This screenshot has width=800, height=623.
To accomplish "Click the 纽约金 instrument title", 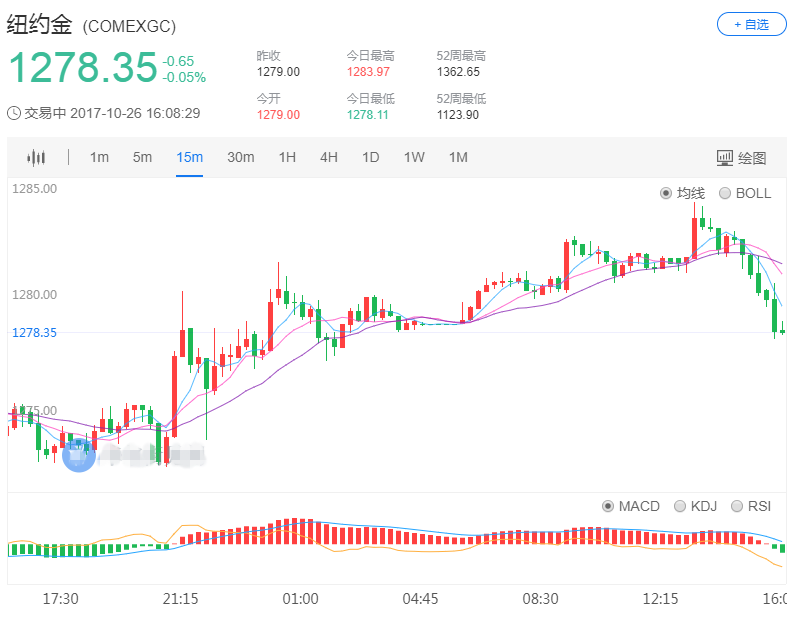I will 35,23.
